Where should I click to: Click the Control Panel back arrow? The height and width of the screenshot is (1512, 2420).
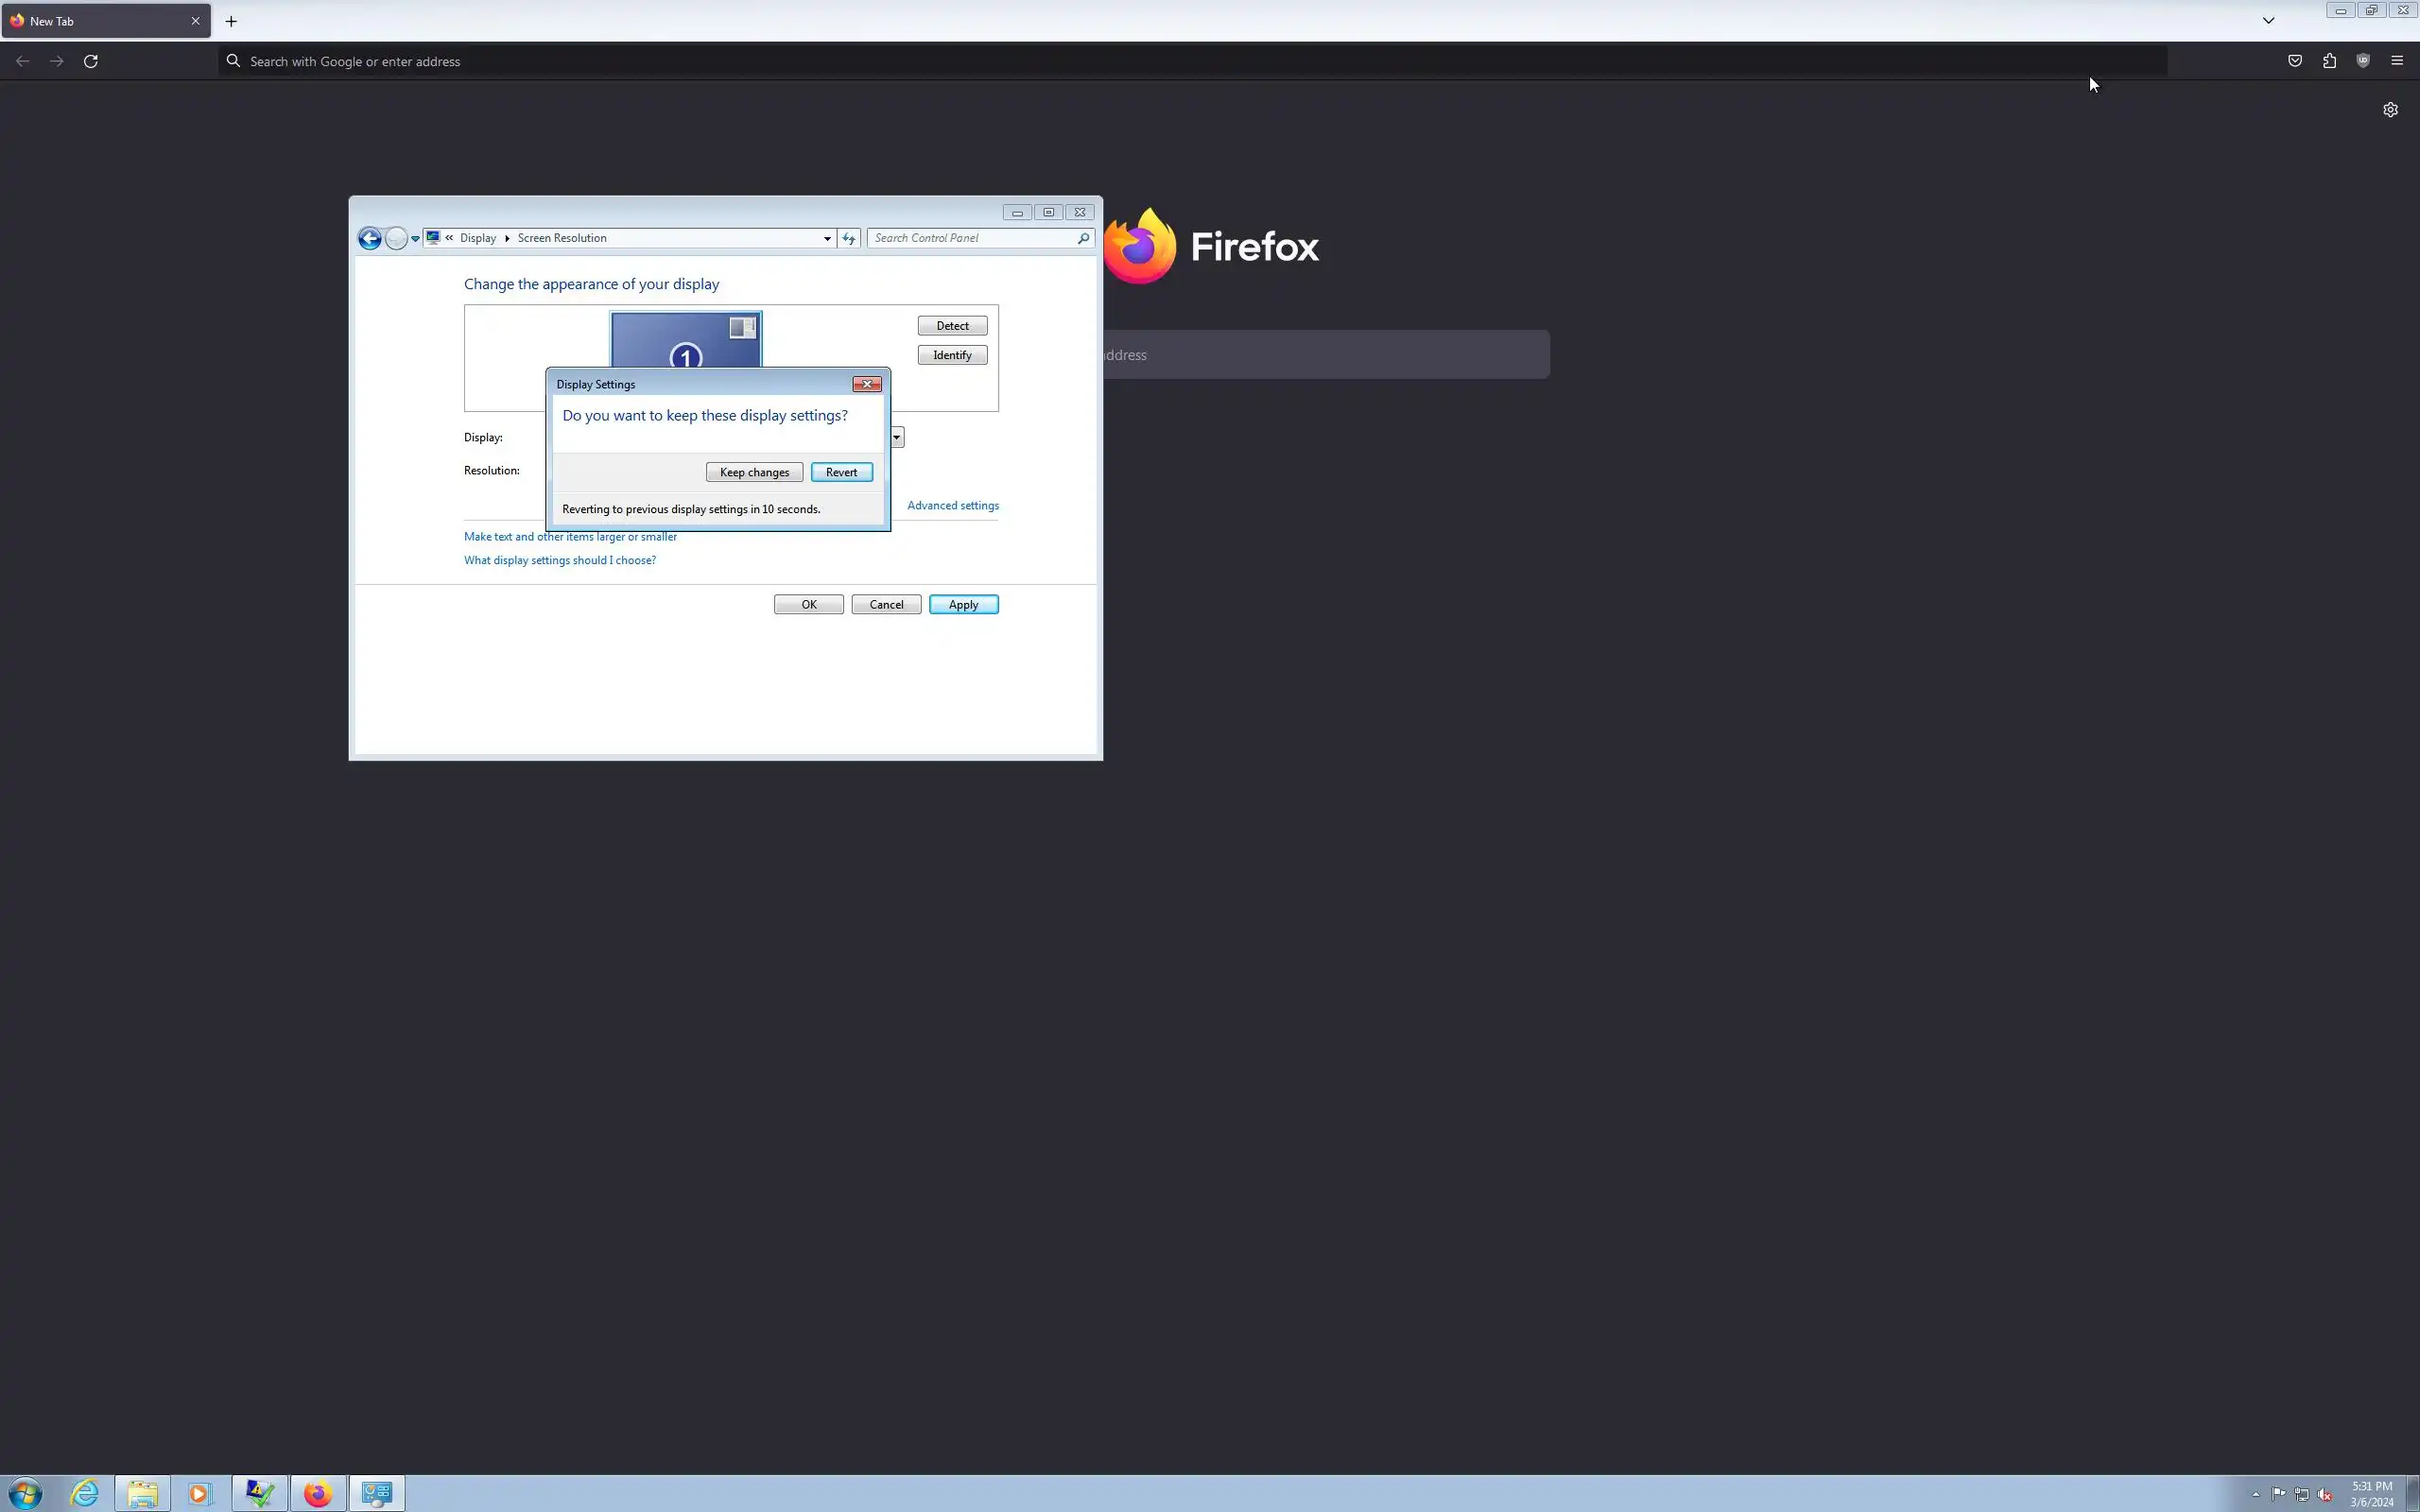point(369,238)
